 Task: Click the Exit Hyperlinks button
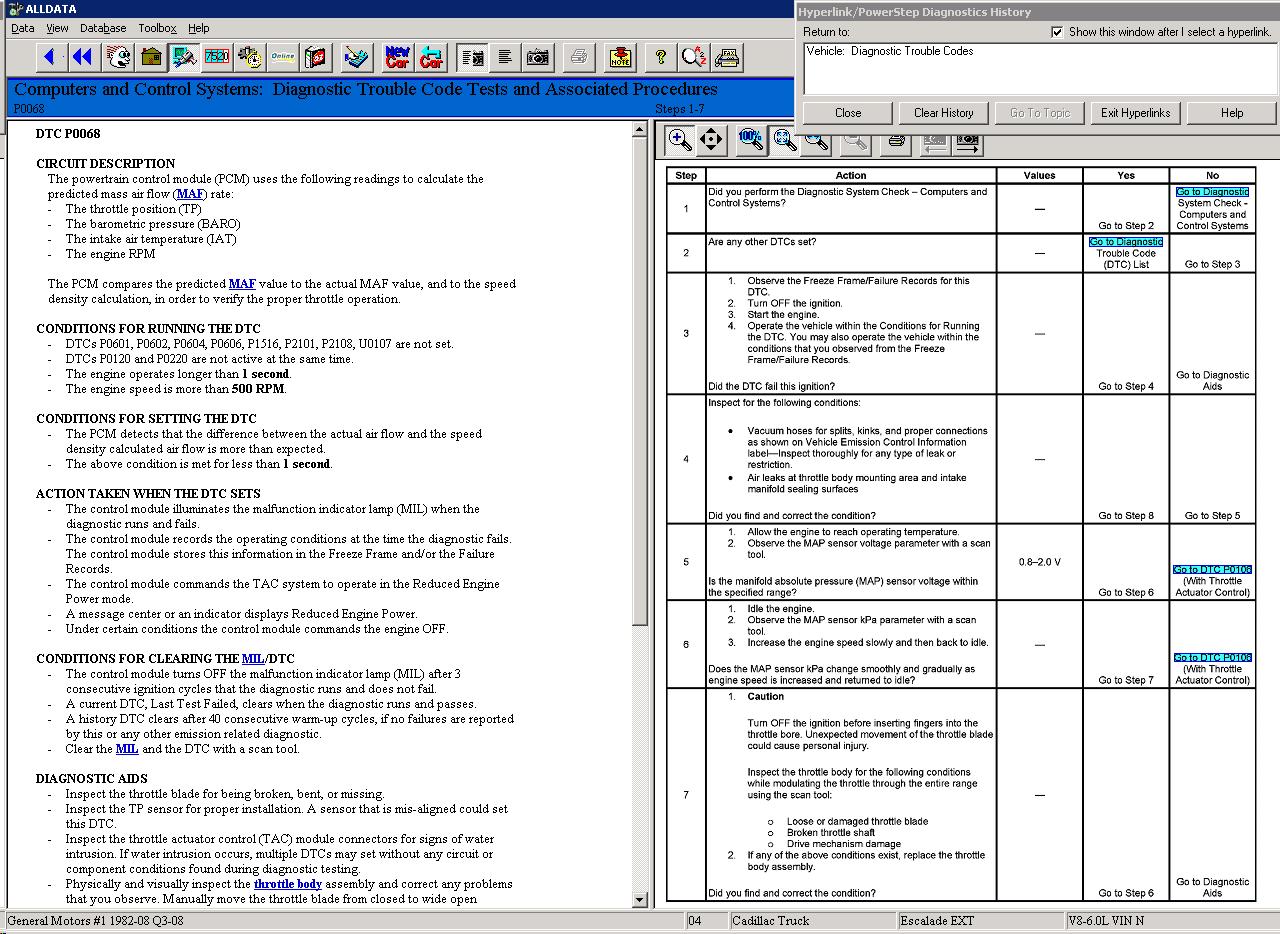pos(1135,113)
